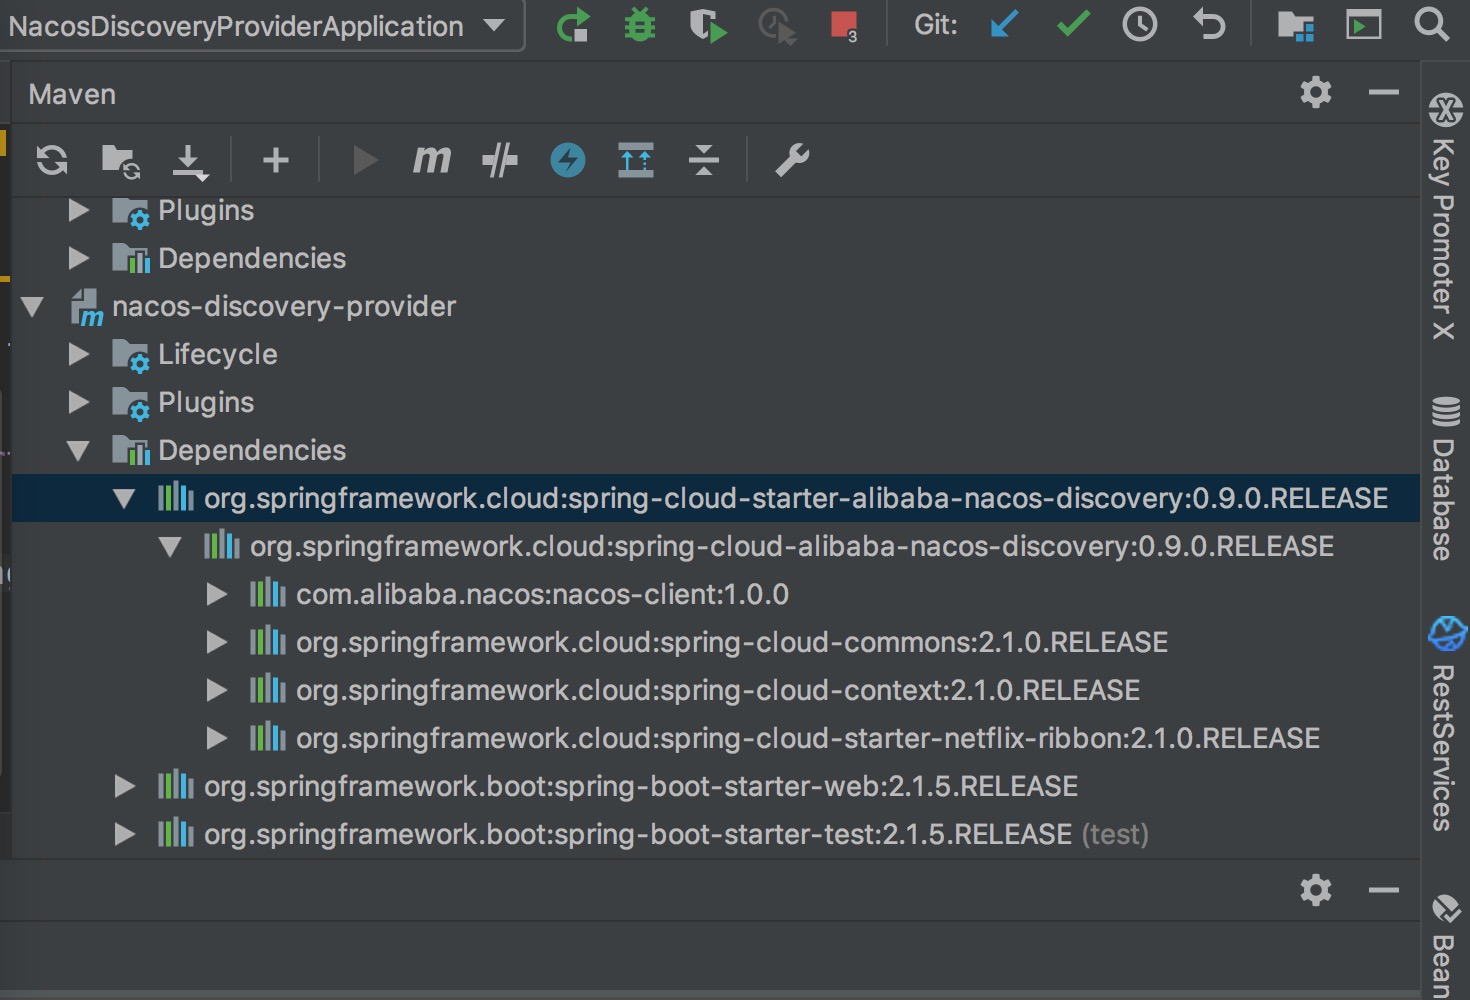1470x1000 pixels.
Task: Rerun the application with green arrow
Action: [573, 25]
